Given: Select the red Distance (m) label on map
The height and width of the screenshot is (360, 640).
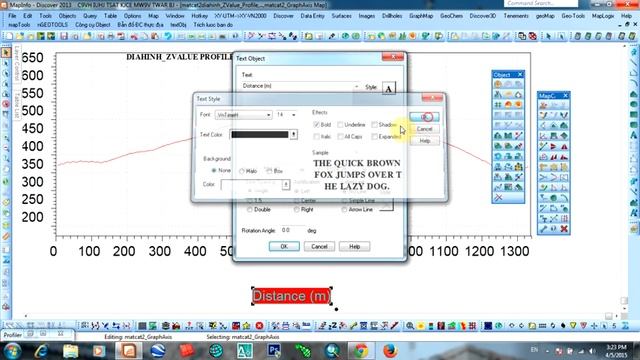Looking at the screenshot, I should (x=291, y=296).
